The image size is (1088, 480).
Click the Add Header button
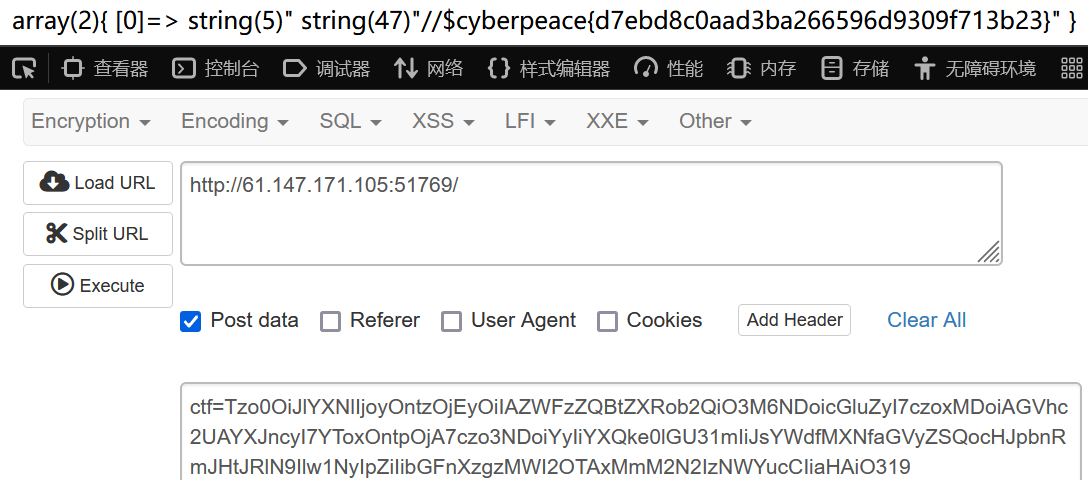coord(794,320)
